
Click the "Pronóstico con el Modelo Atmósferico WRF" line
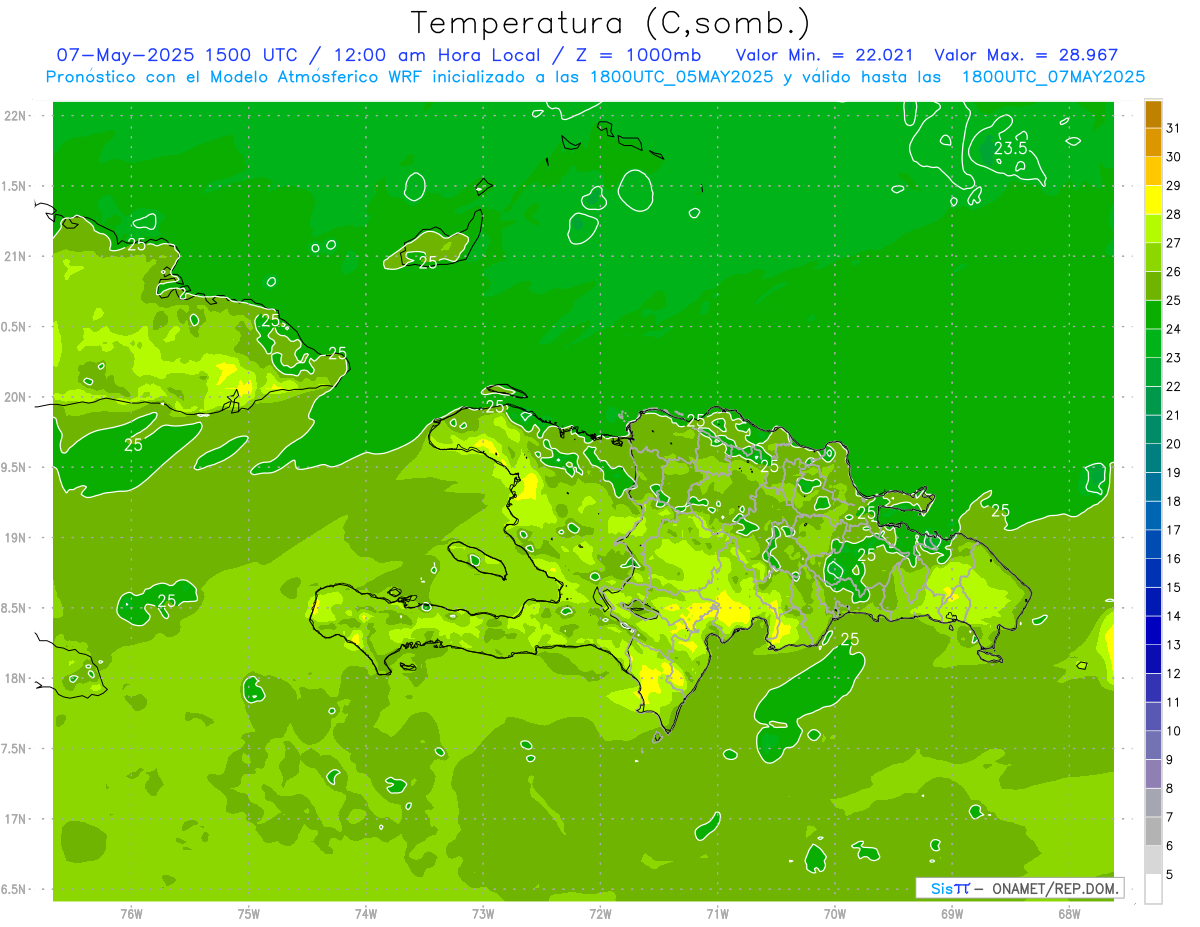pyautogui.click(x=236, y=77)
